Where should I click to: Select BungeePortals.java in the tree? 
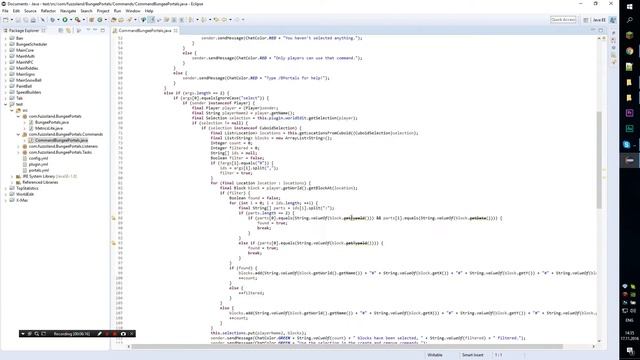coord(52,122)
